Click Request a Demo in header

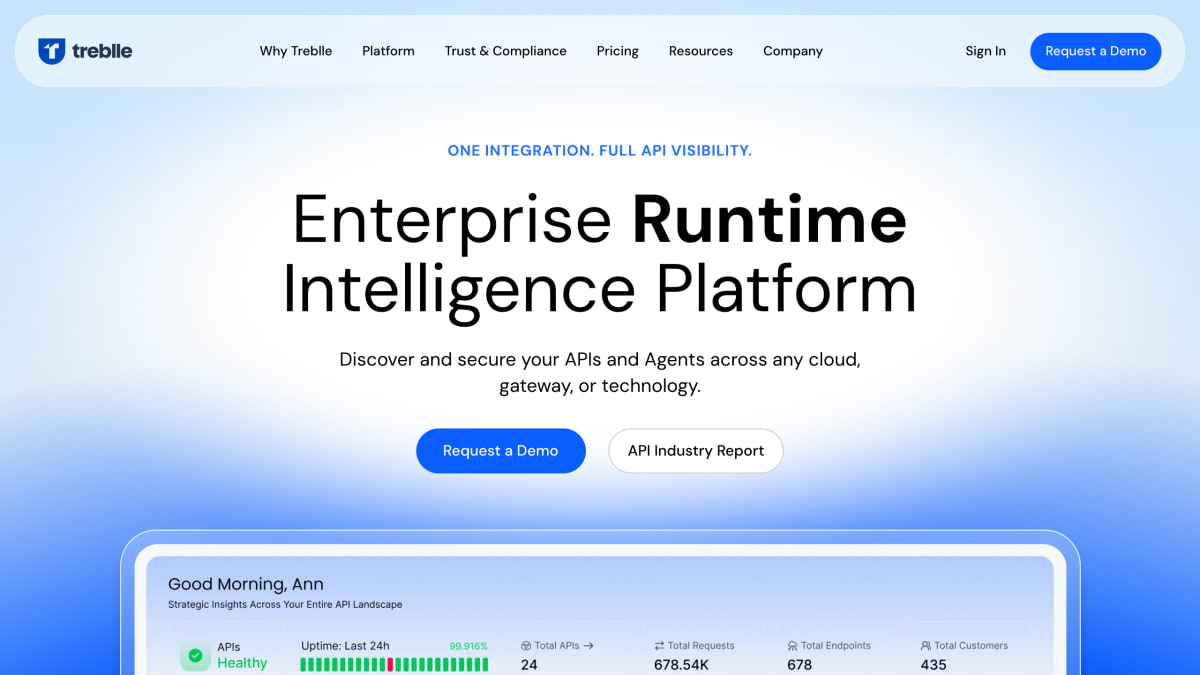1096,51
